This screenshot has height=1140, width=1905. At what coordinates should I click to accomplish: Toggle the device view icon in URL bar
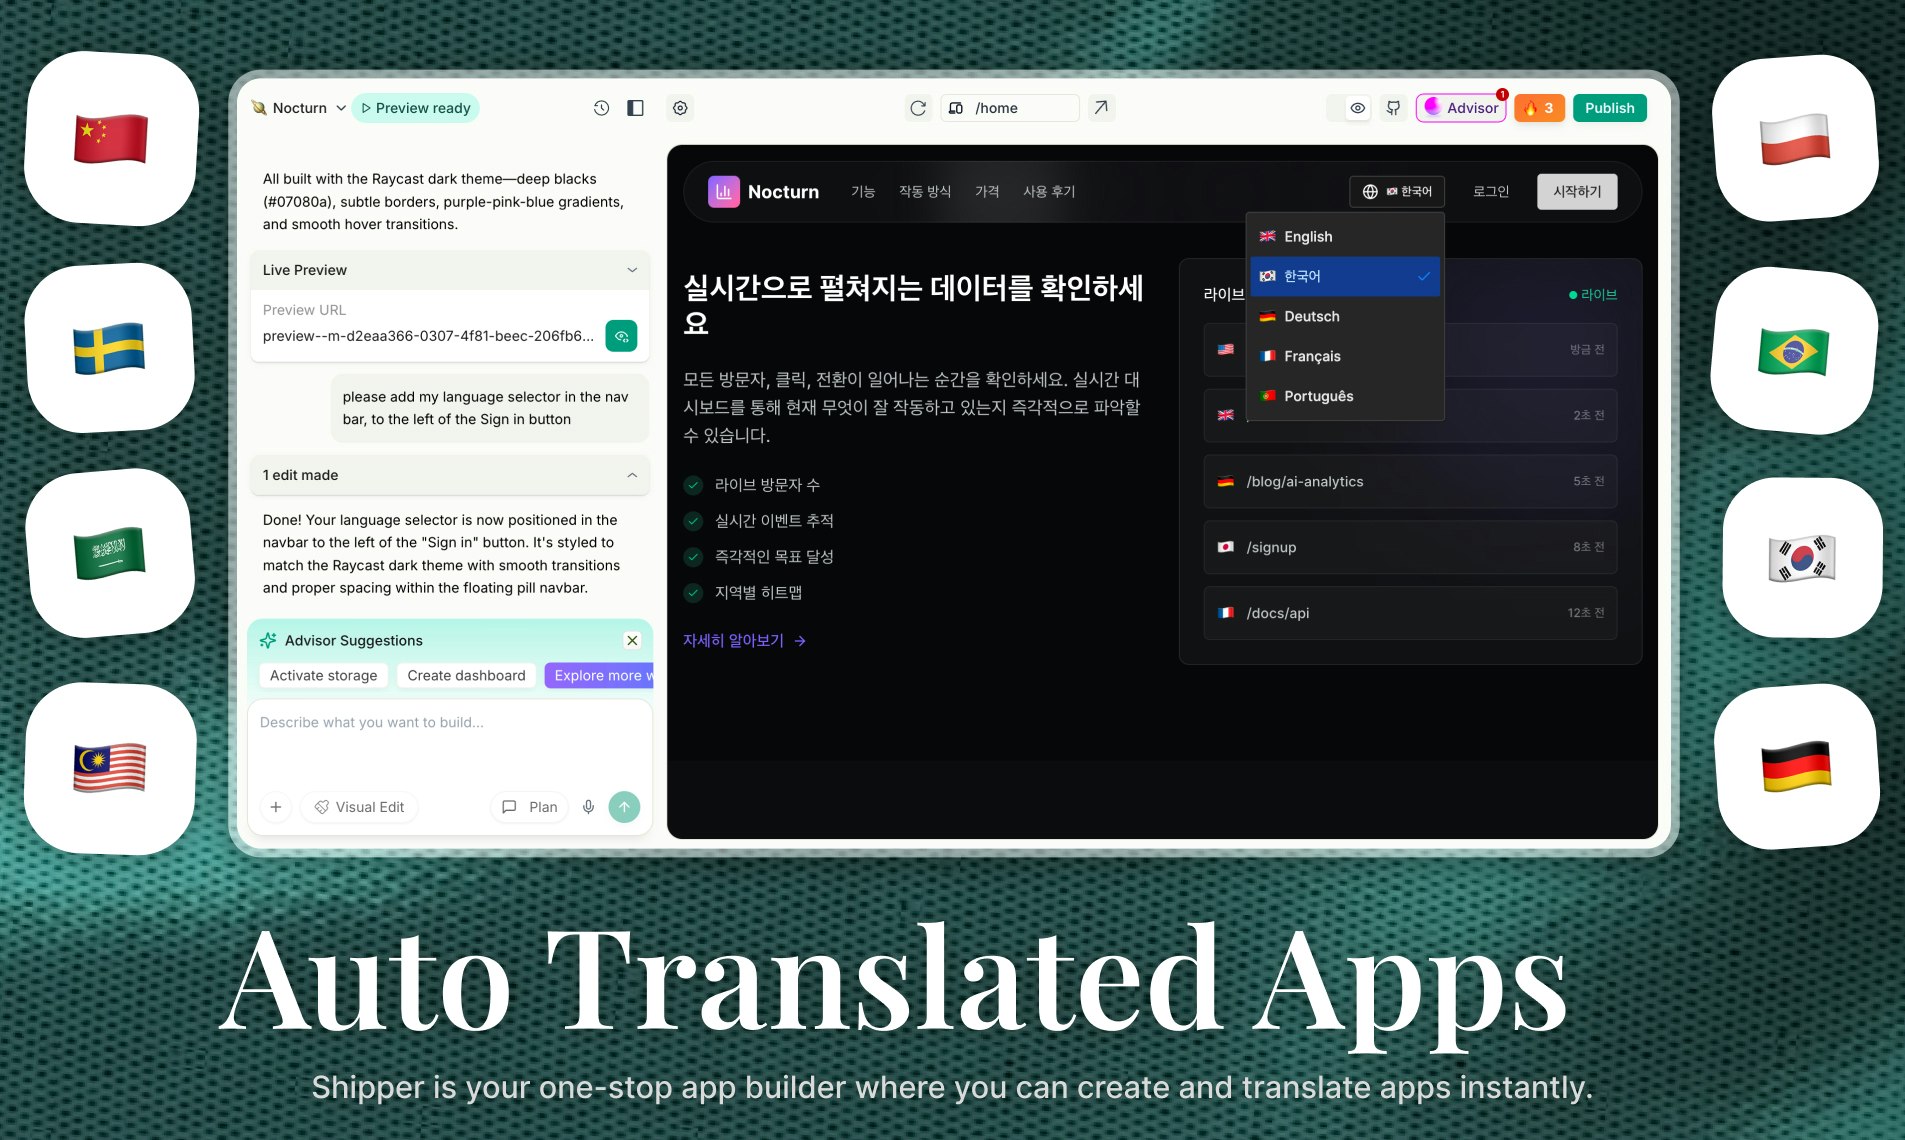coord(956,108)
